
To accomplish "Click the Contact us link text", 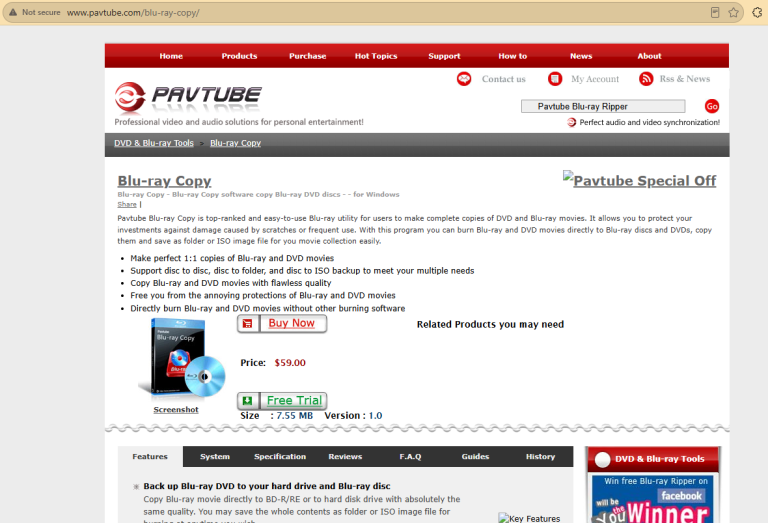I will [x=504, y=79].
